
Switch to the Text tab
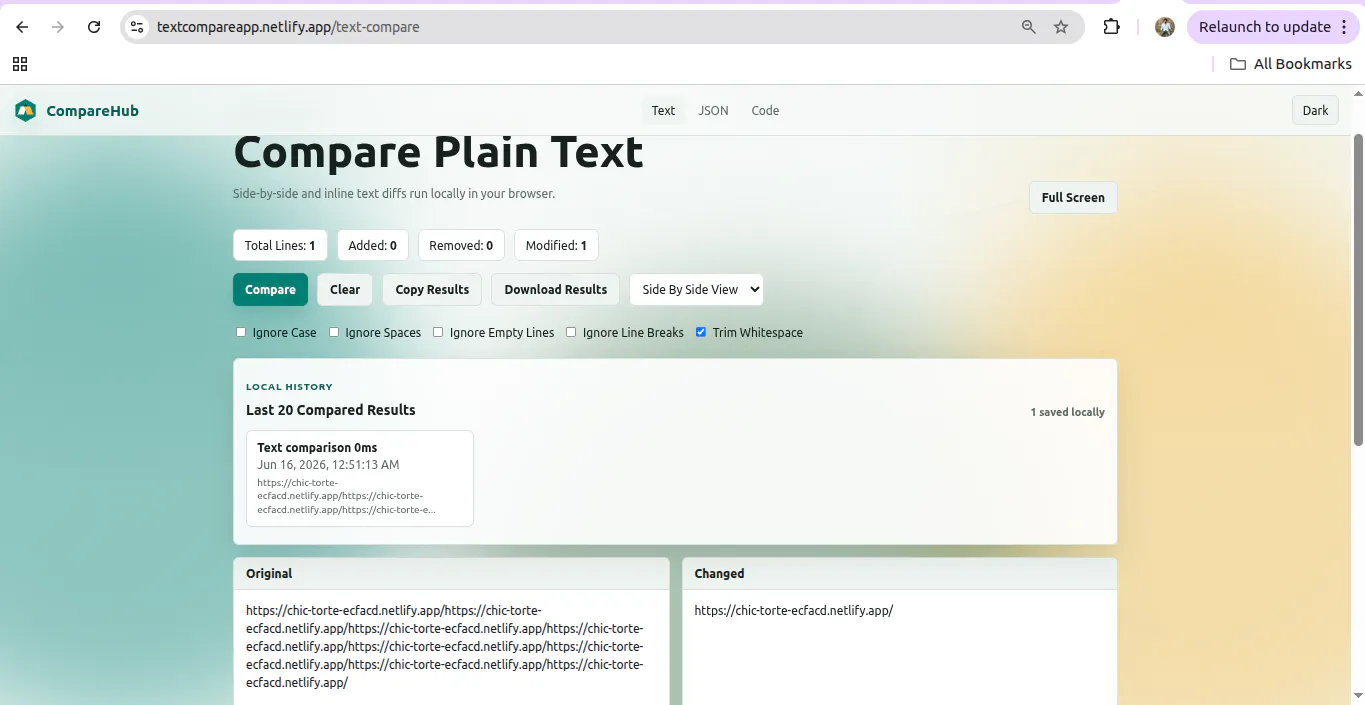(x=663, y=111)
